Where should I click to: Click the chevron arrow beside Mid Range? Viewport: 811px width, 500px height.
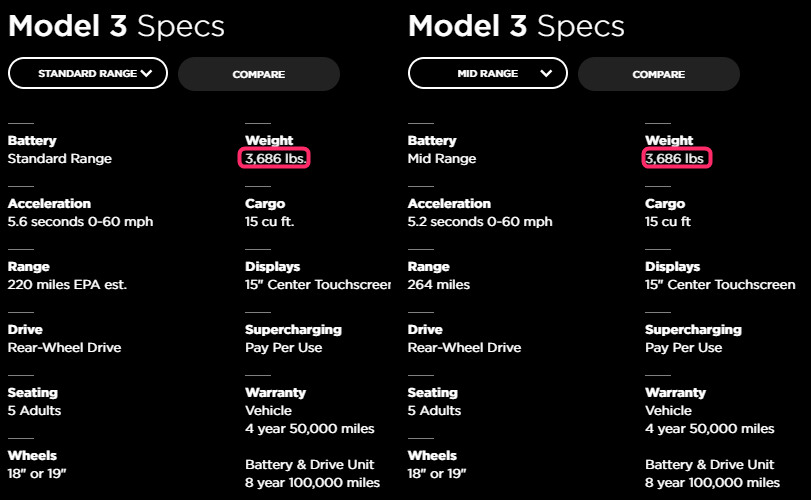coord(546,73)
